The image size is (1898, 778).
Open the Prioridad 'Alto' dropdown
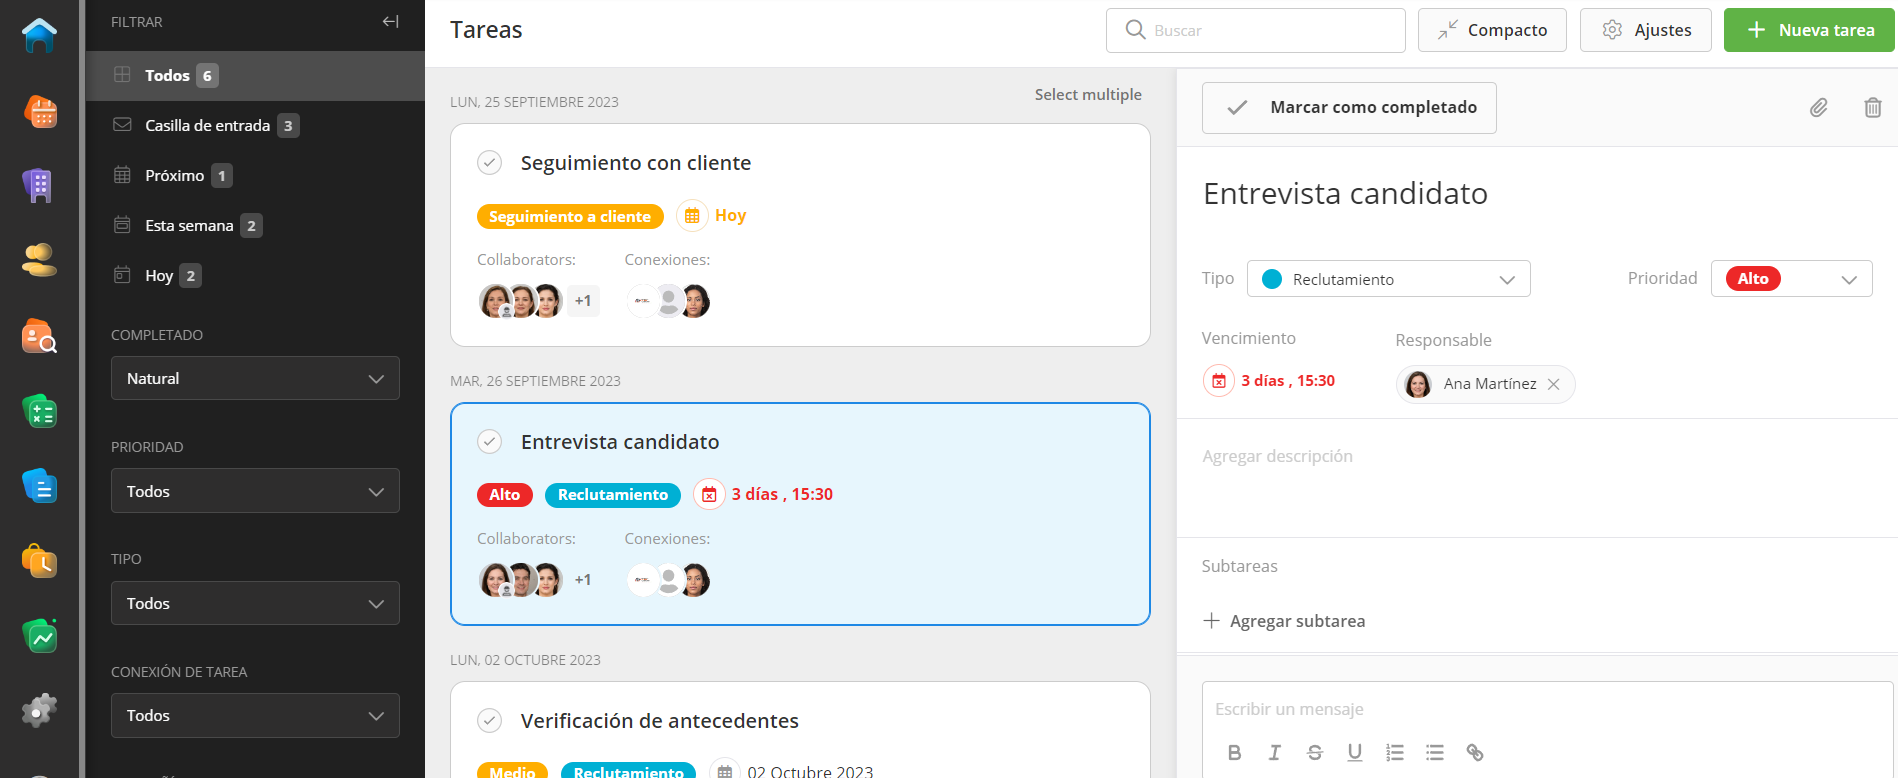(x=1791, y=279)
